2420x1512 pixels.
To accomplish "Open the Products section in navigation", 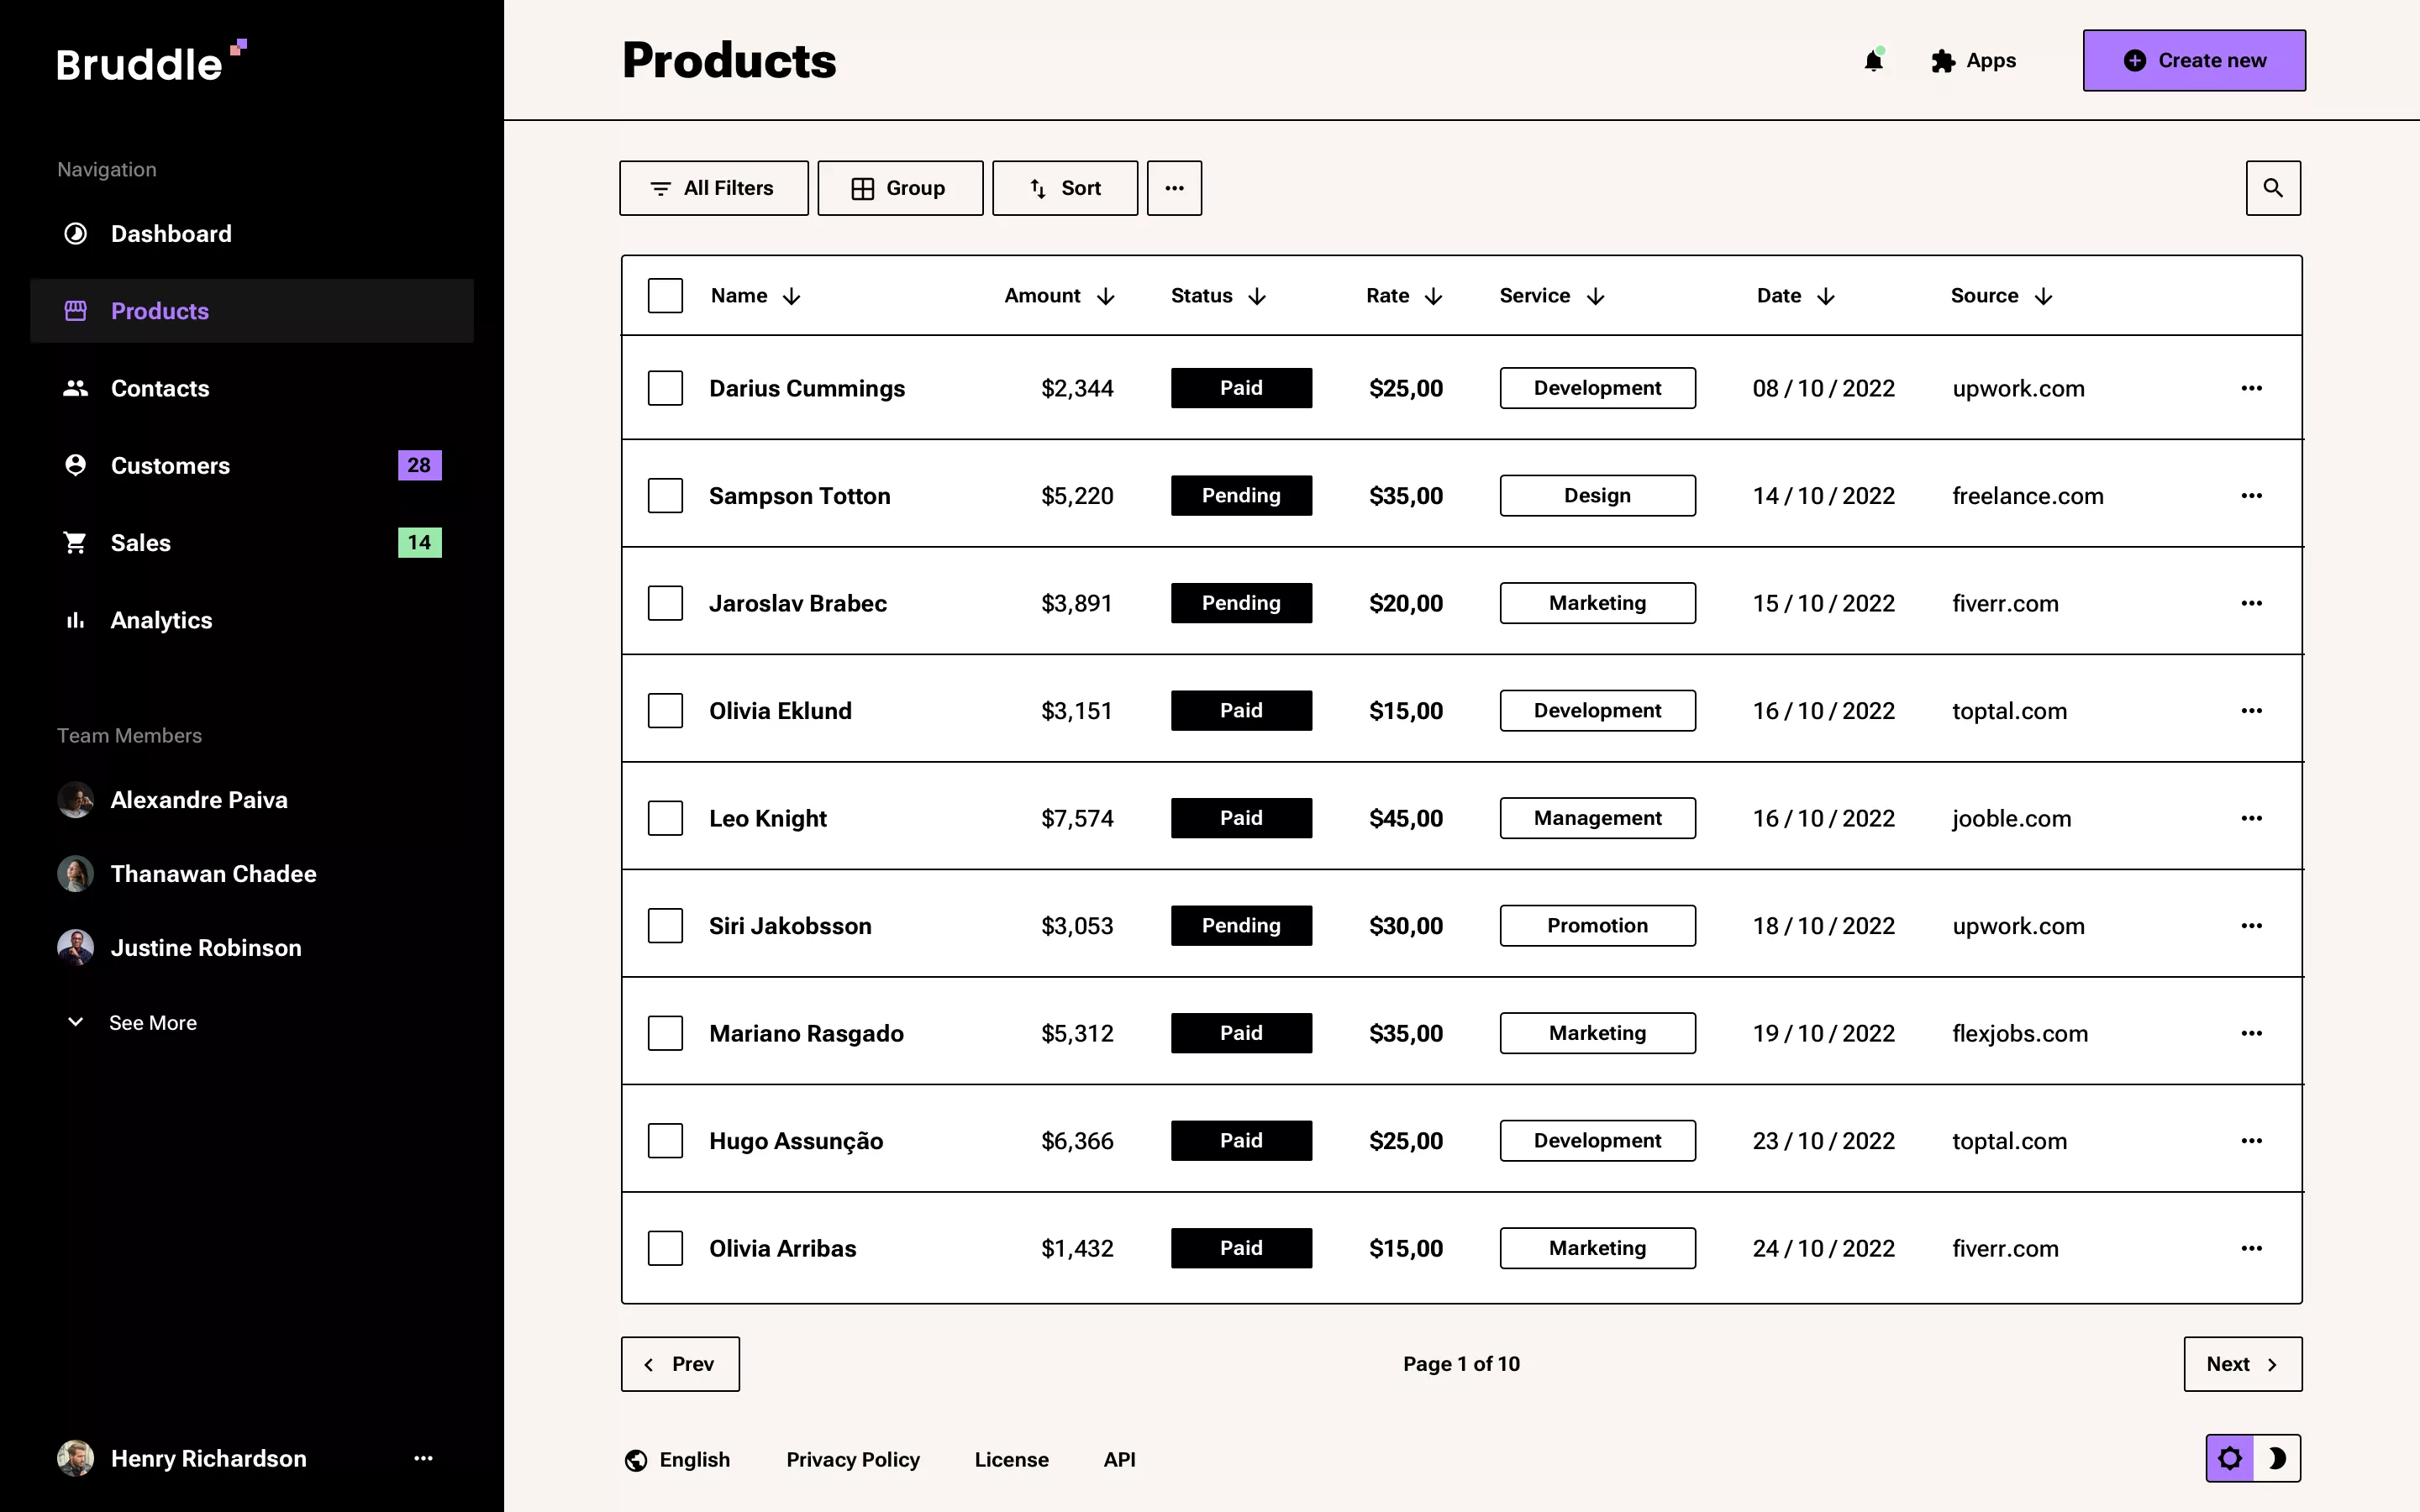I will [159, 310].
